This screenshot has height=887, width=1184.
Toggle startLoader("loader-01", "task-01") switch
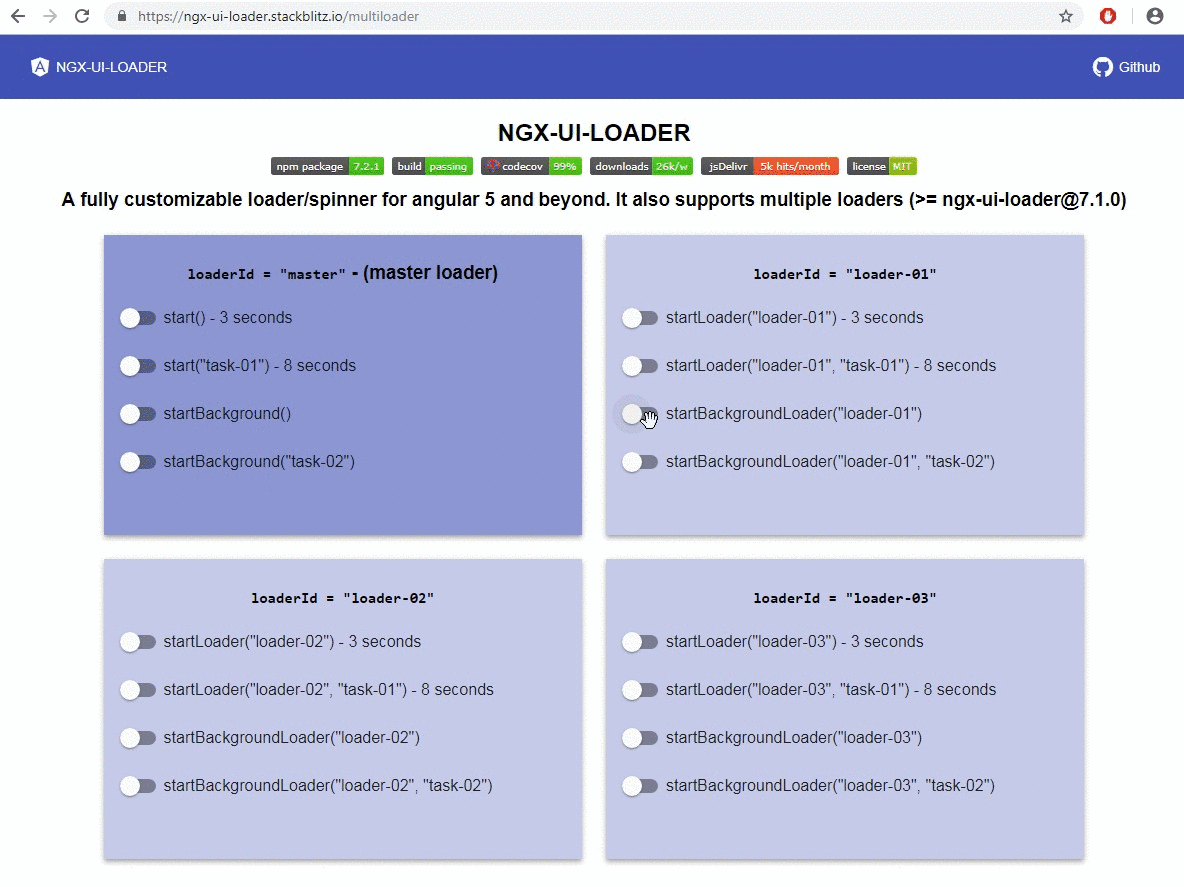[640, 366]
